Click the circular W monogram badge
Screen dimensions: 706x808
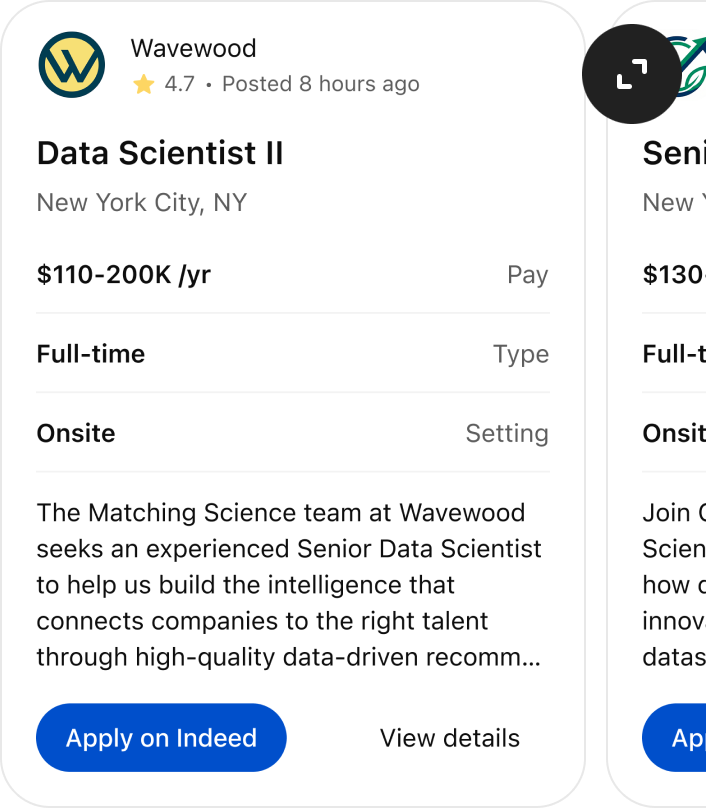71,64
